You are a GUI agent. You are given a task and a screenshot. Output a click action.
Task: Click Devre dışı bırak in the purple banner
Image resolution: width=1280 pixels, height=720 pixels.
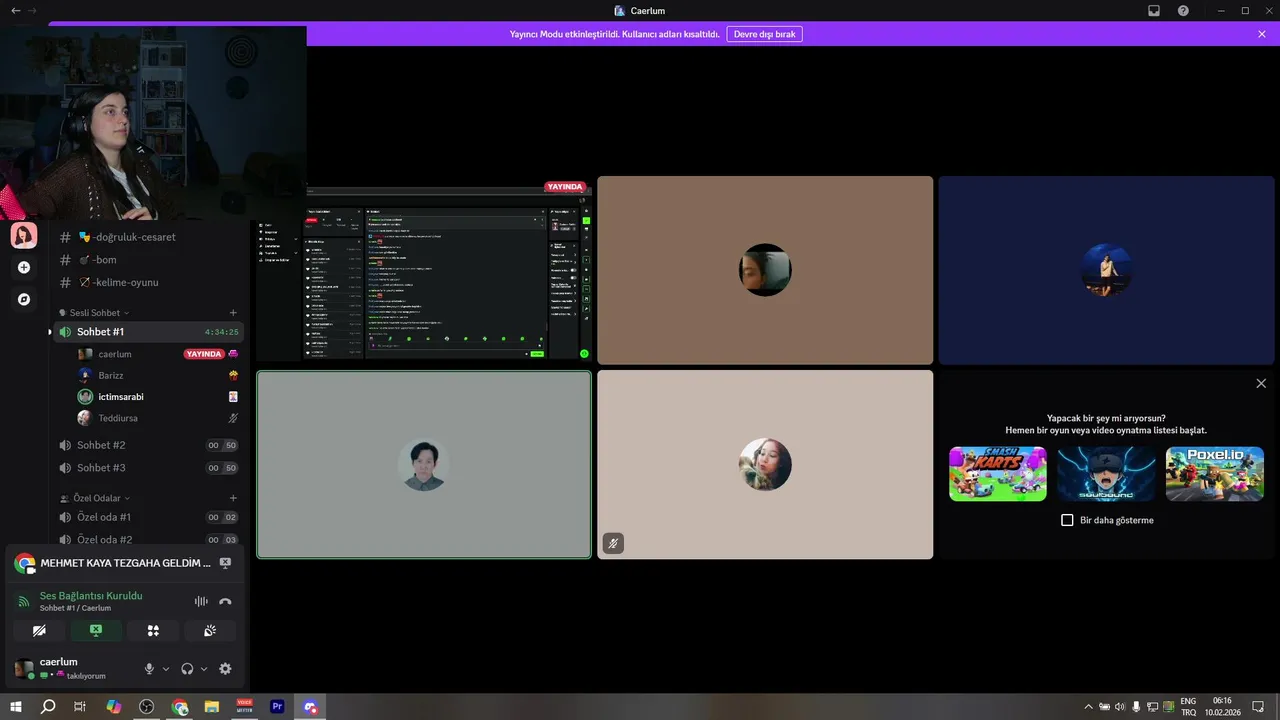[x=764, y=34]
